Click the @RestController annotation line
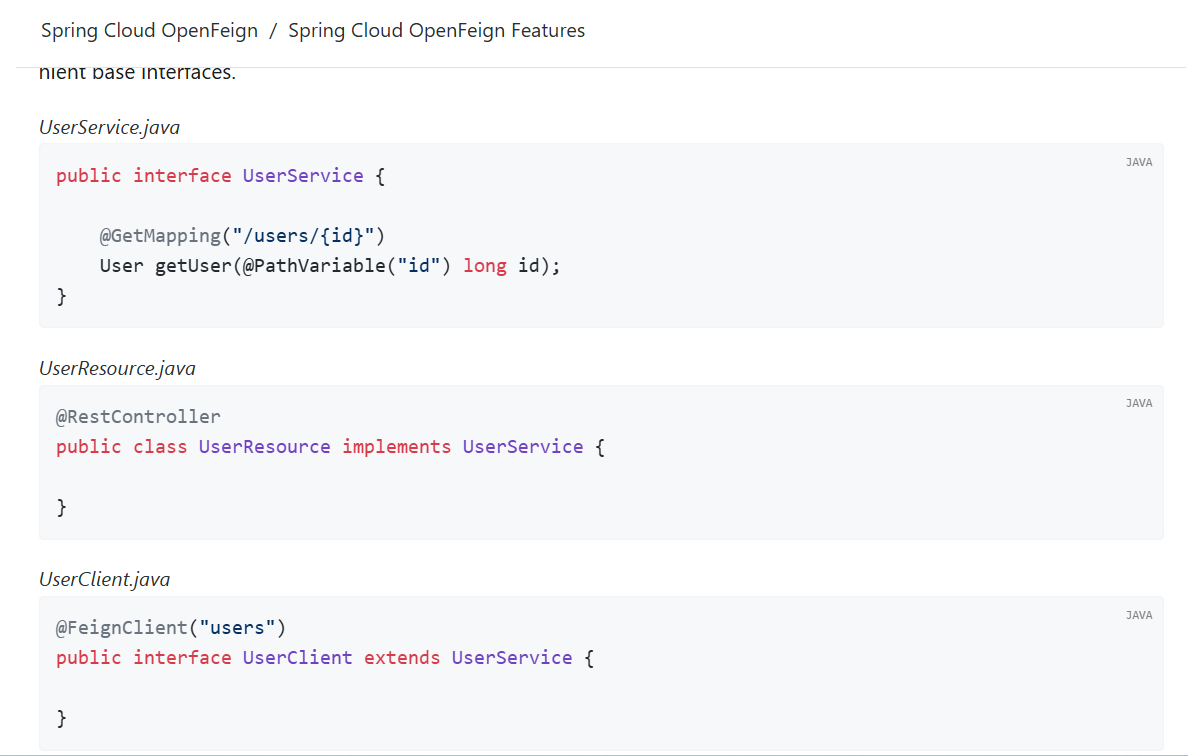Screen dimensions: 1188x756 tap(138, 417)
